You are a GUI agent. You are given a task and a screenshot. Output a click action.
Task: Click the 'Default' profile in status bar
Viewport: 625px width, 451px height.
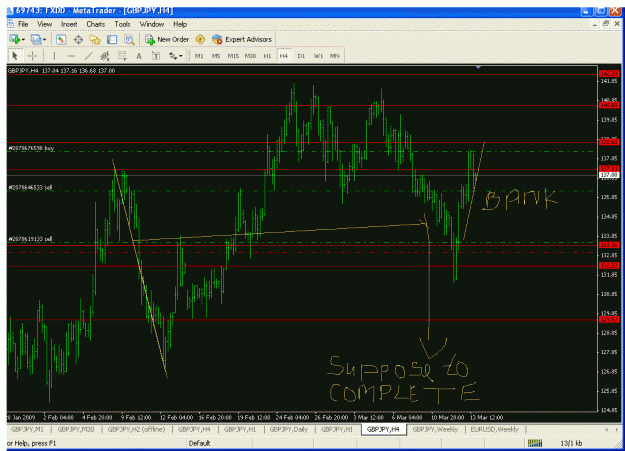(199, 443)
